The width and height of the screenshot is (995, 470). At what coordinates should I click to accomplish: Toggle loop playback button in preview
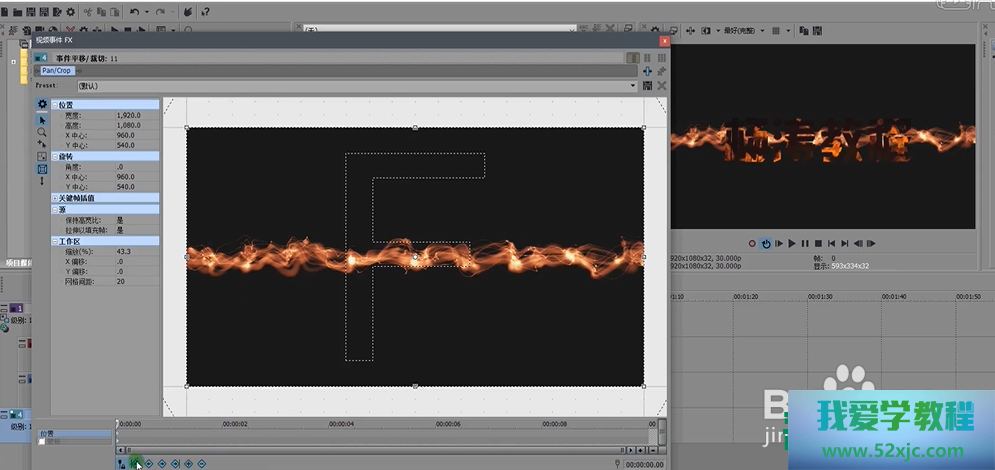click(766, 243)
